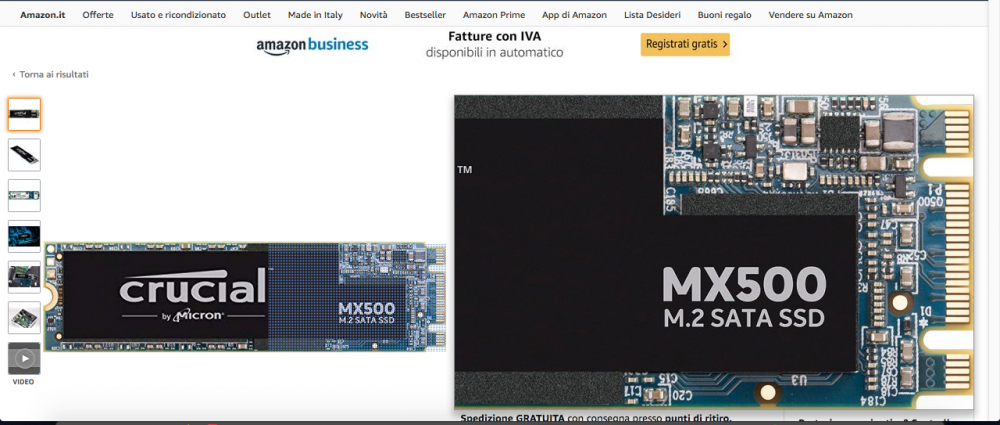Open Buoni regalo page
Viewport: 1000px width, 425px height.
click(724, 15)
